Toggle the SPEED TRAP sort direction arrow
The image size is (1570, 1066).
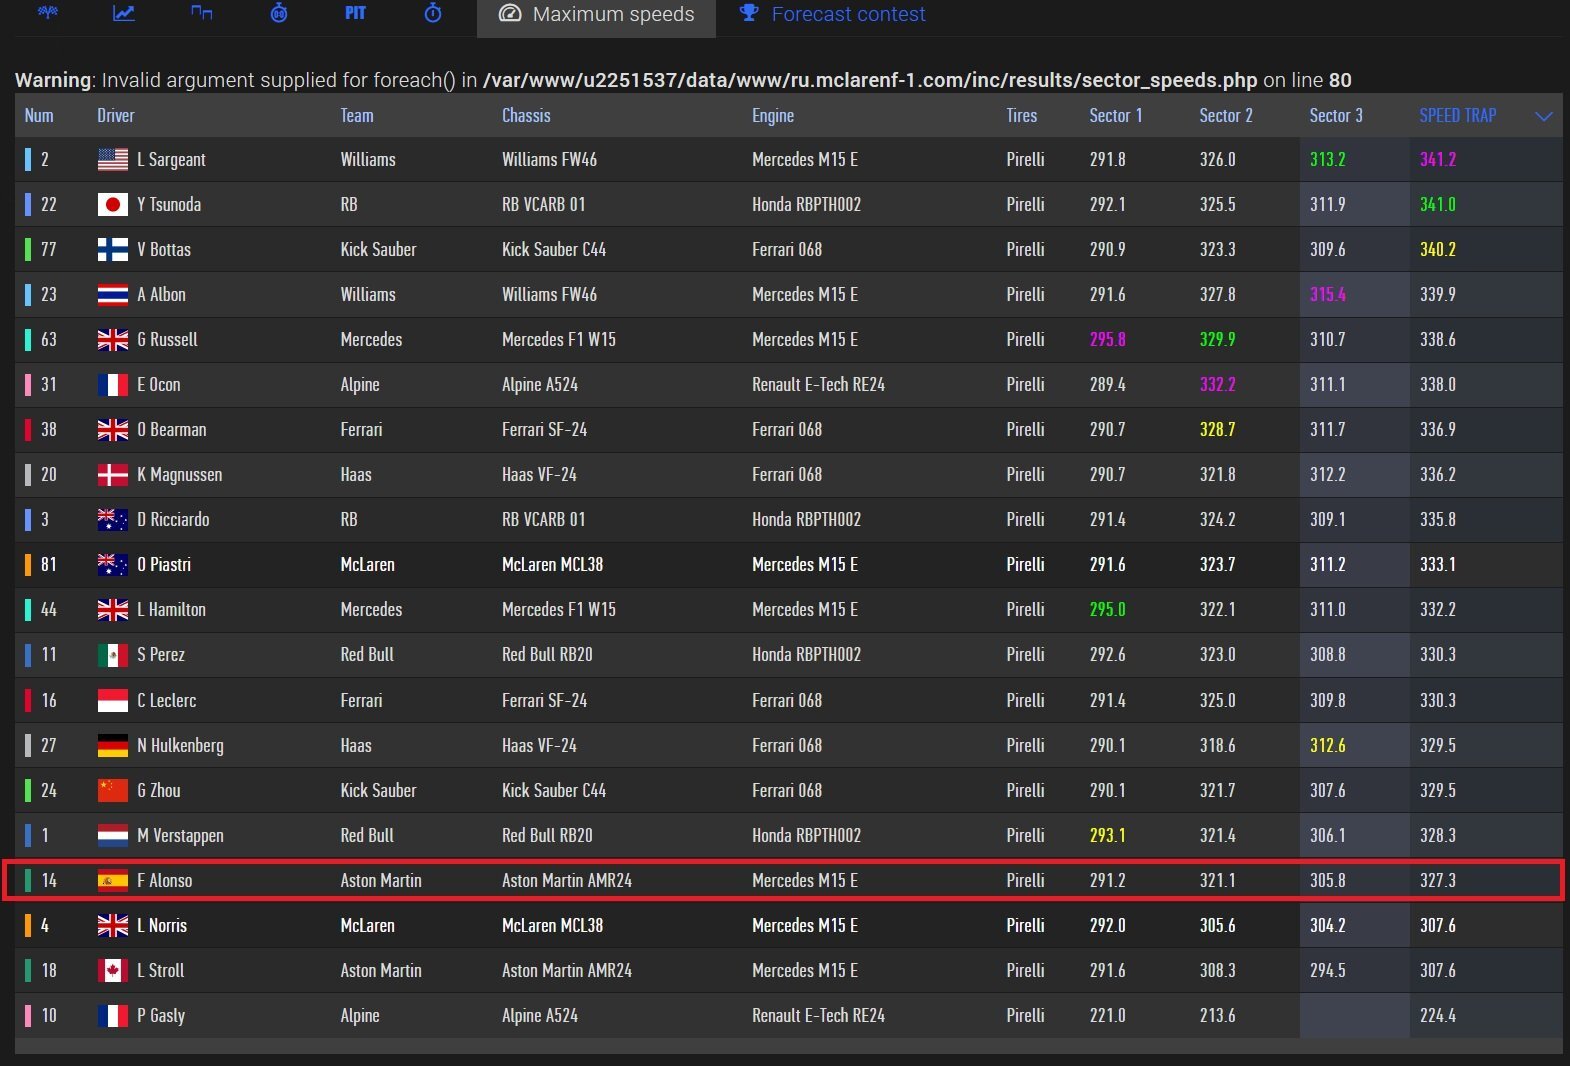click(x=1544, y=116)
